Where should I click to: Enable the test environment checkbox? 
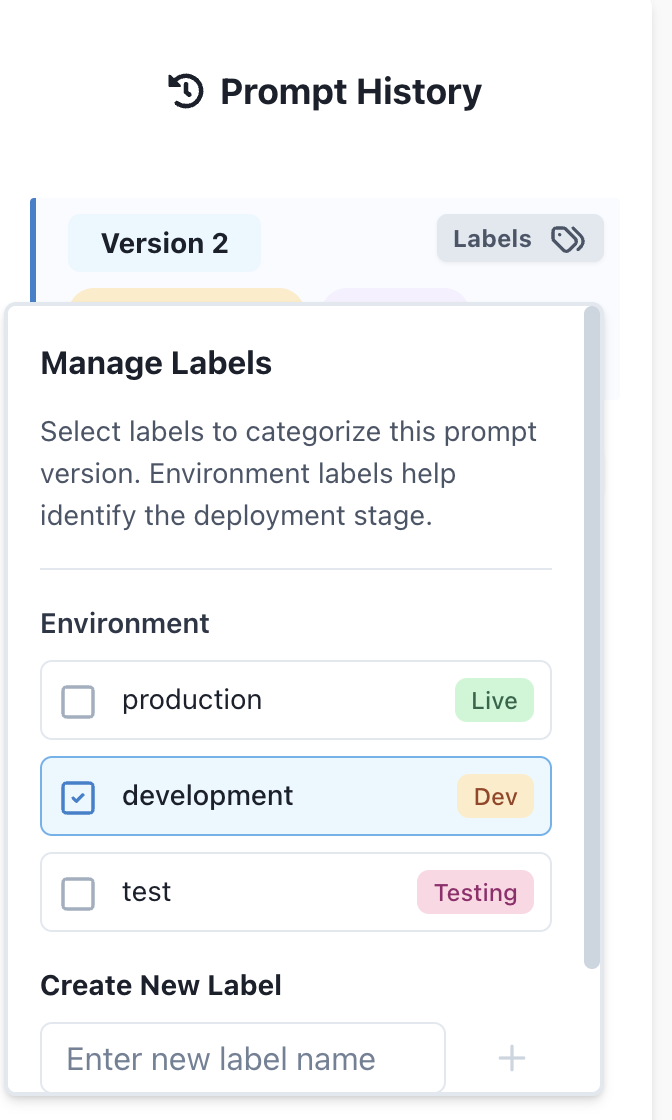[78, 893]
